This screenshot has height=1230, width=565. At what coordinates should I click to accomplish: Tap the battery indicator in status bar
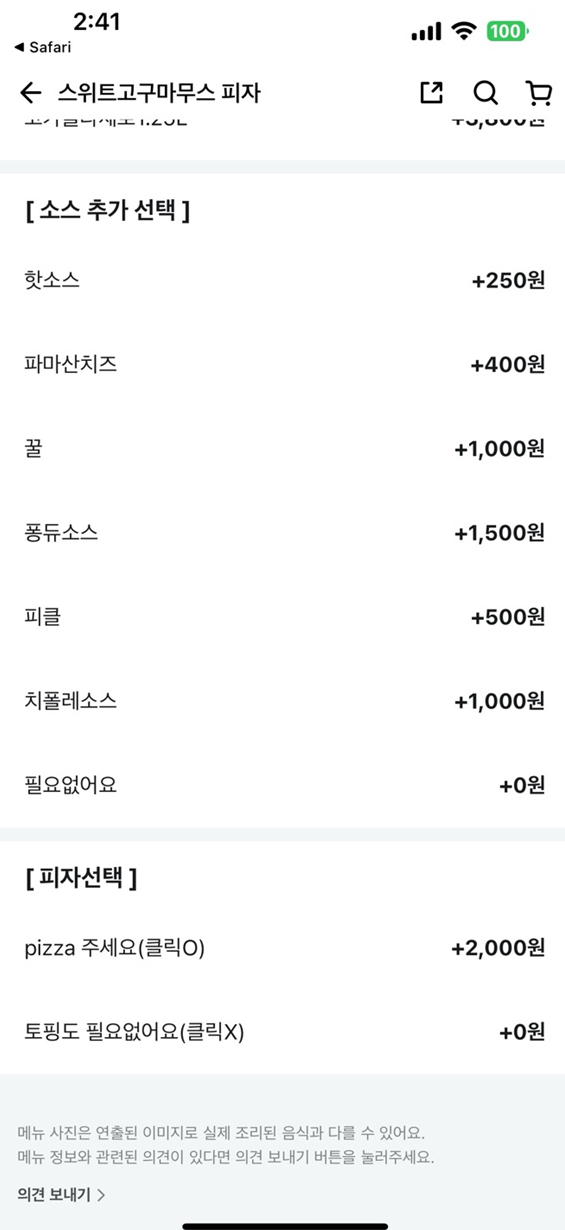pos(508,31)
